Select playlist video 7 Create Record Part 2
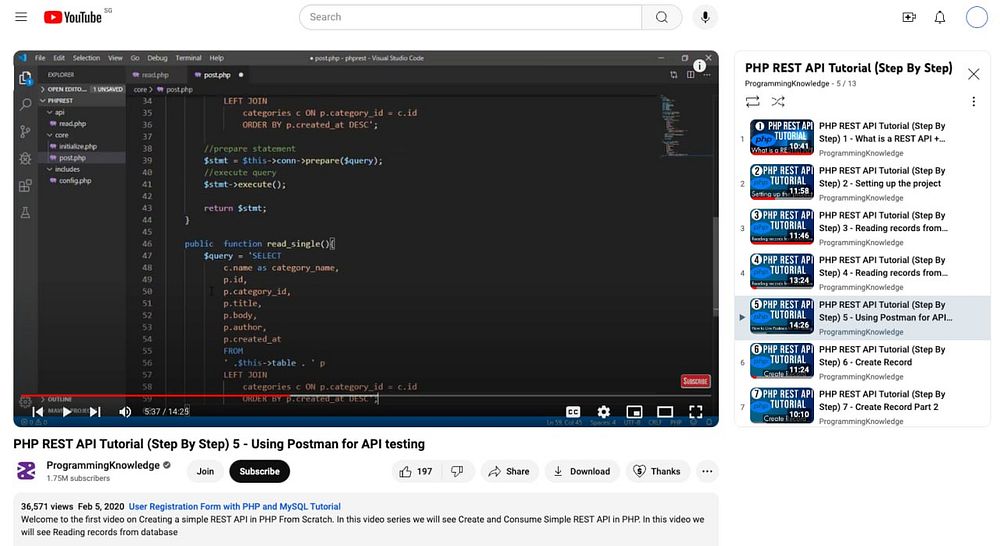Screen dimensions: 1000x546 (x=862, y=406)
